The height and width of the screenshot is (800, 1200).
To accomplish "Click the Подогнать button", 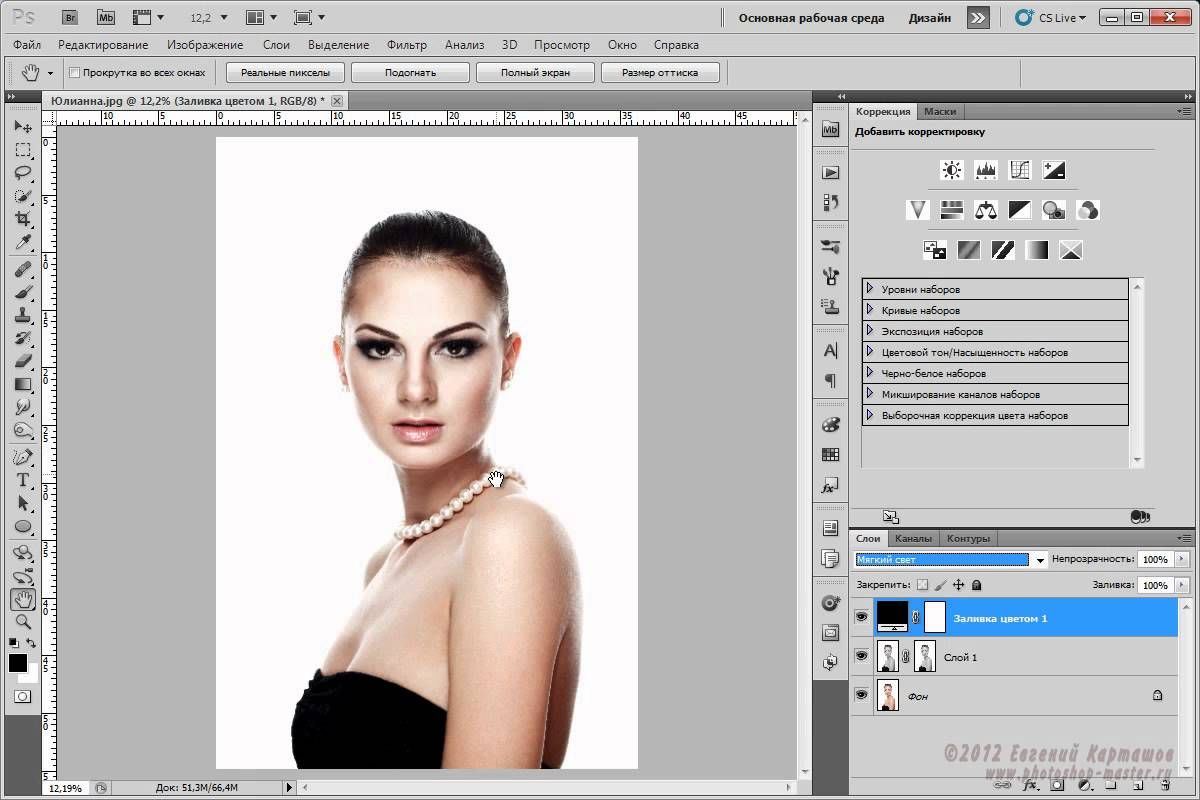I will [410, 73].
